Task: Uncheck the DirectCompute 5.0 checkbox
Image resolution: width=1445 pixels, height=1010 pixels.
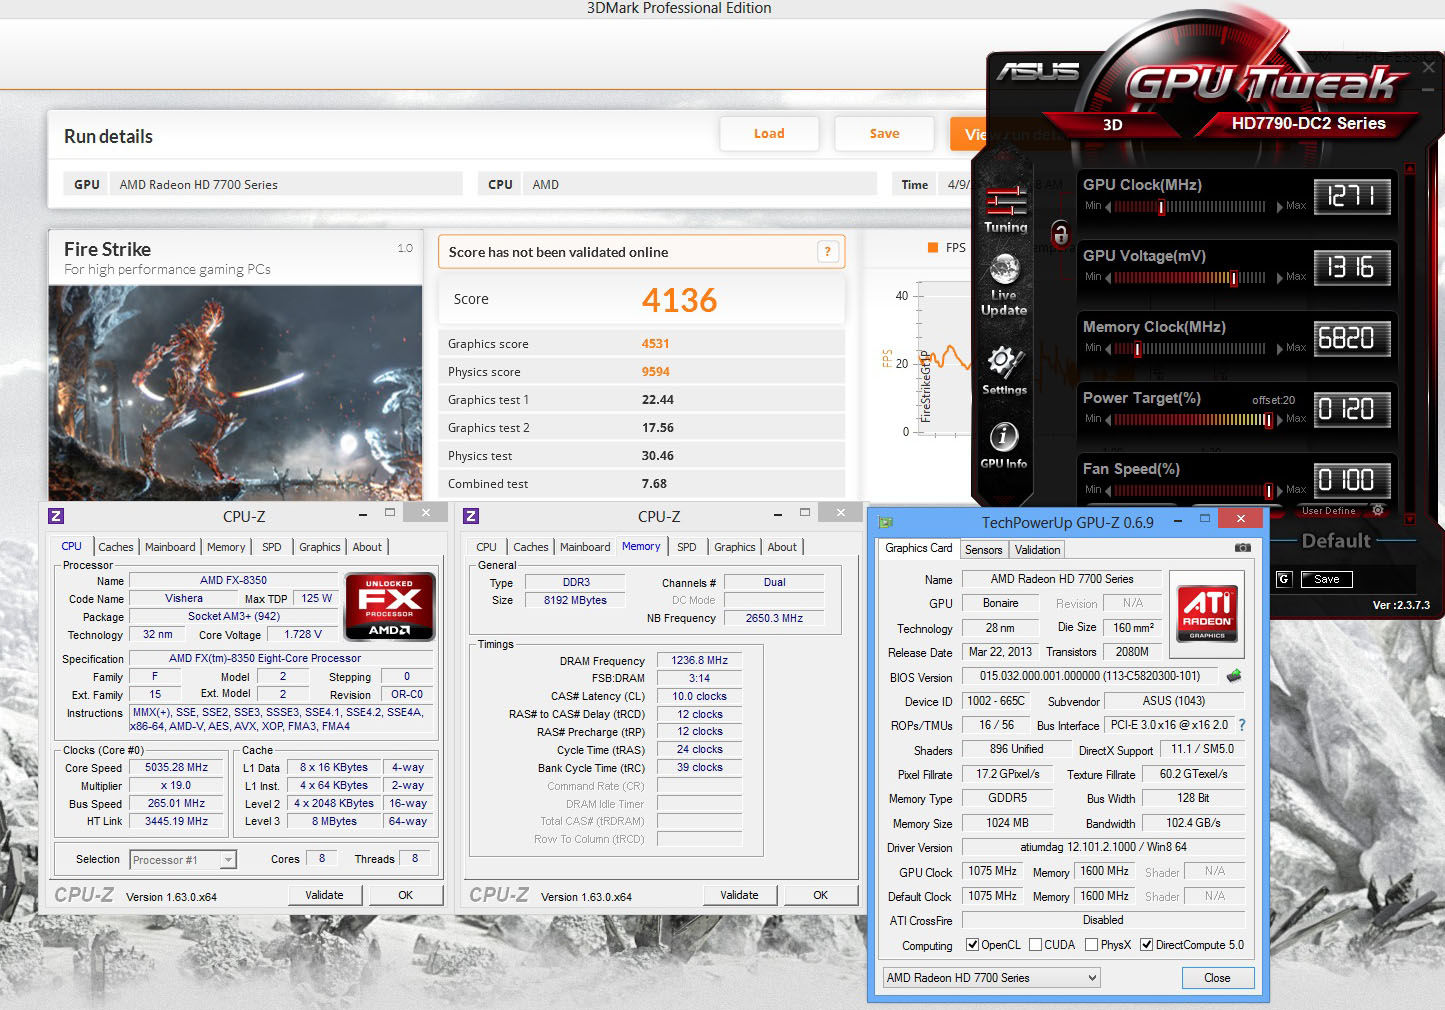Action: coord(1147,945)
